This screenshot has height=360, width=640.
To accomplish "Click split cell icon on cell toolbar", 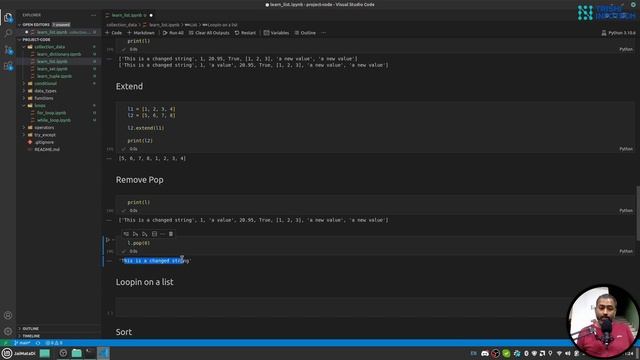I will pyautogui.click(x=154, y=234).
